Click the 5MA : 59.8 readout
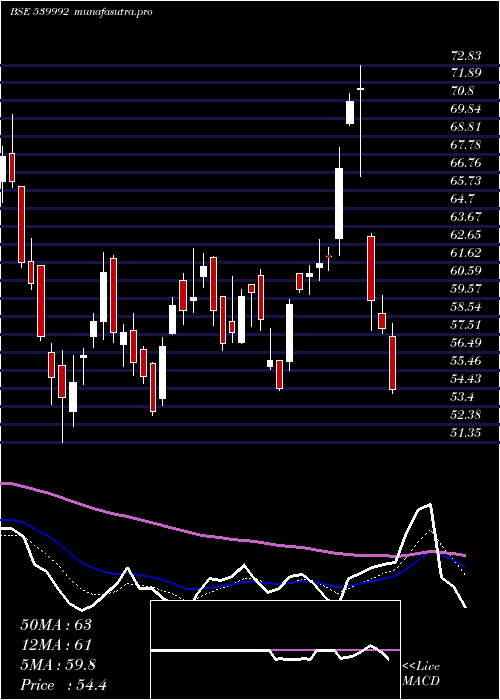Screen dimensions: 500x700 [x=58, y=664]
